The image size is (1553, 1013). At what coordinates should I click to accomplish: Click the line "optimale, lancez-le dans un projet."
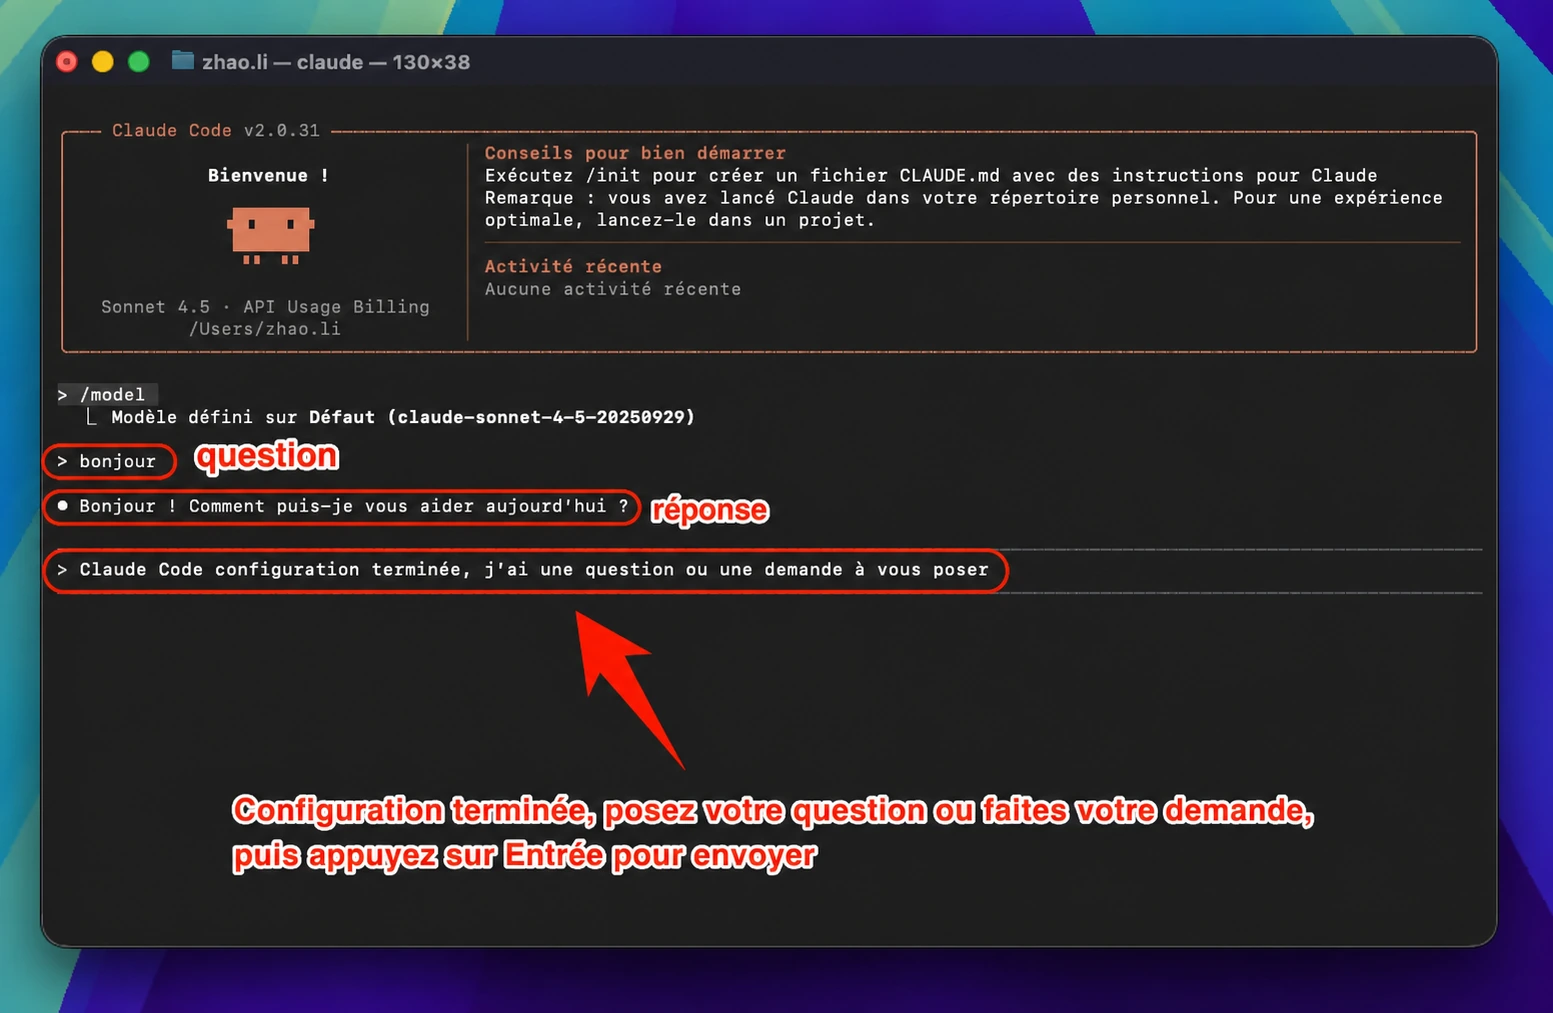(x=680, y=220)
